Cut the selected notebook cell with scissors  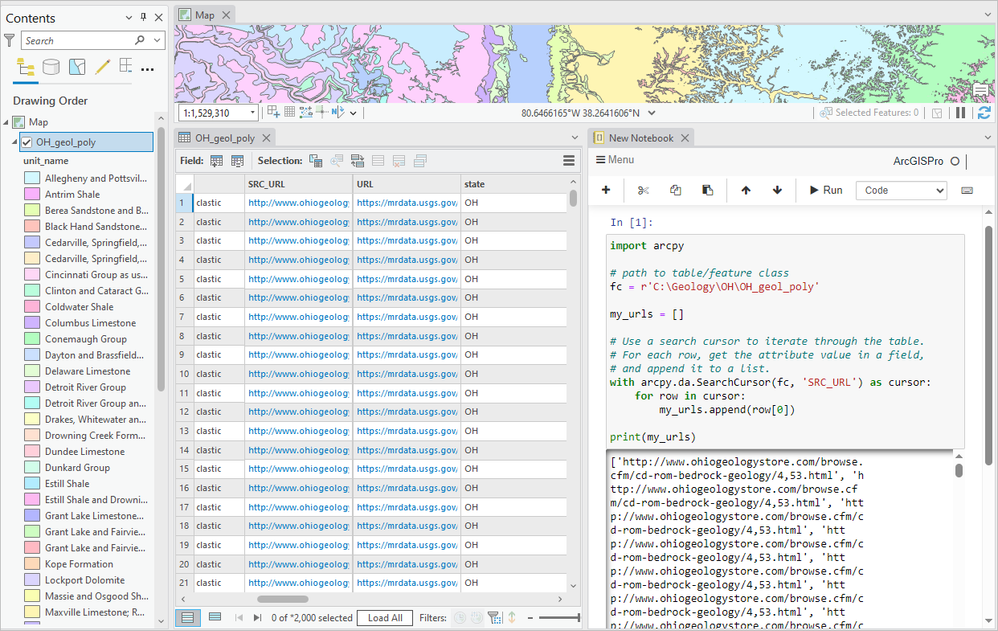[643, 190]
